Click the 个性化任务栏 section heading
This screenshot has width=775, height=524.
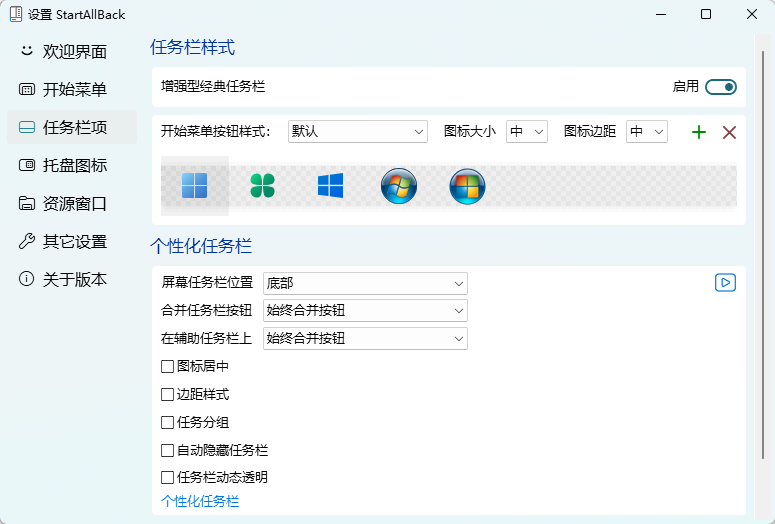(201, 246)
